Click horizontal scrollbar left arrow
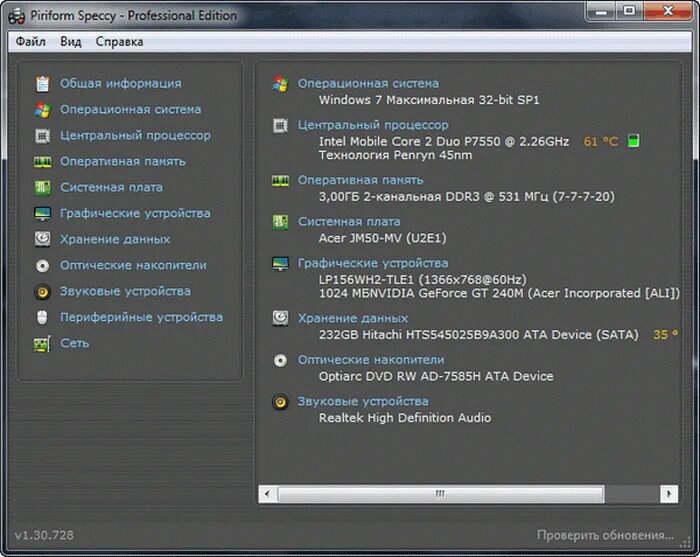This screenshot has height=557, width=700. [x=267, y=494]
